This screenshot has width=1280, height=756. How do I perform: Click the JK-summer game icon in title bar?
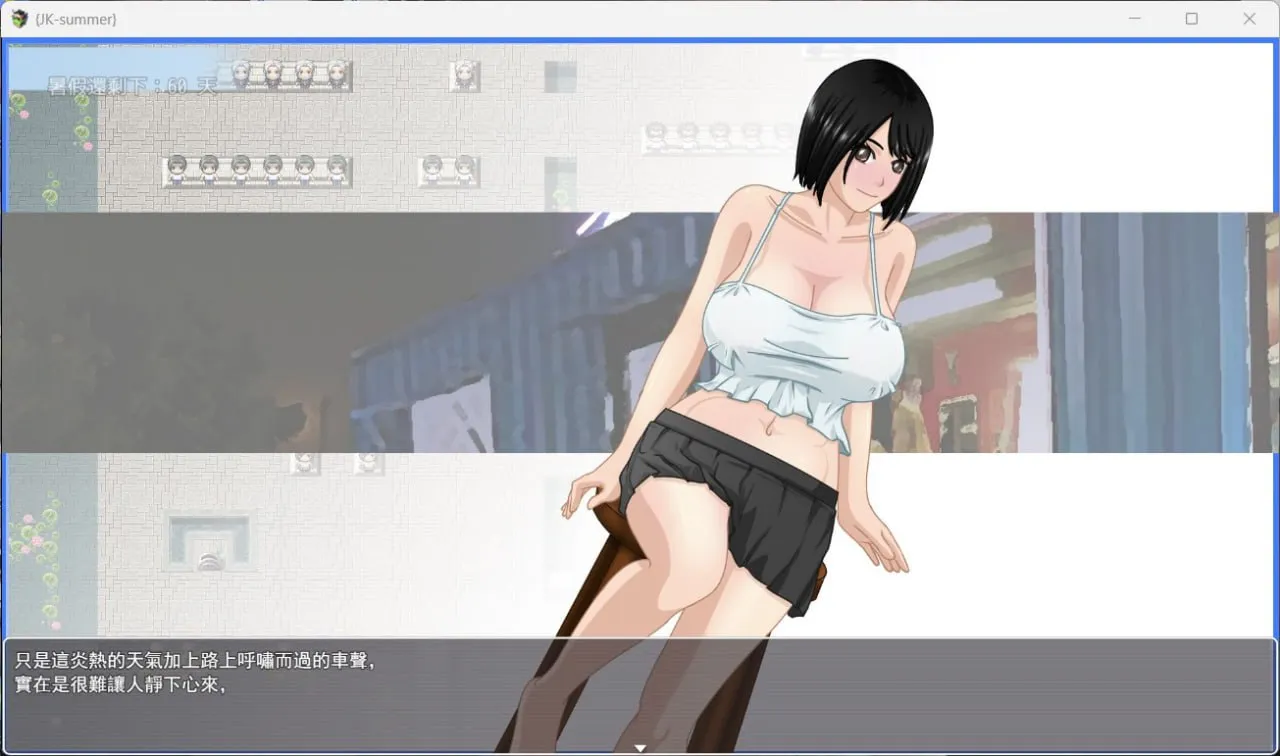[18, 19]
